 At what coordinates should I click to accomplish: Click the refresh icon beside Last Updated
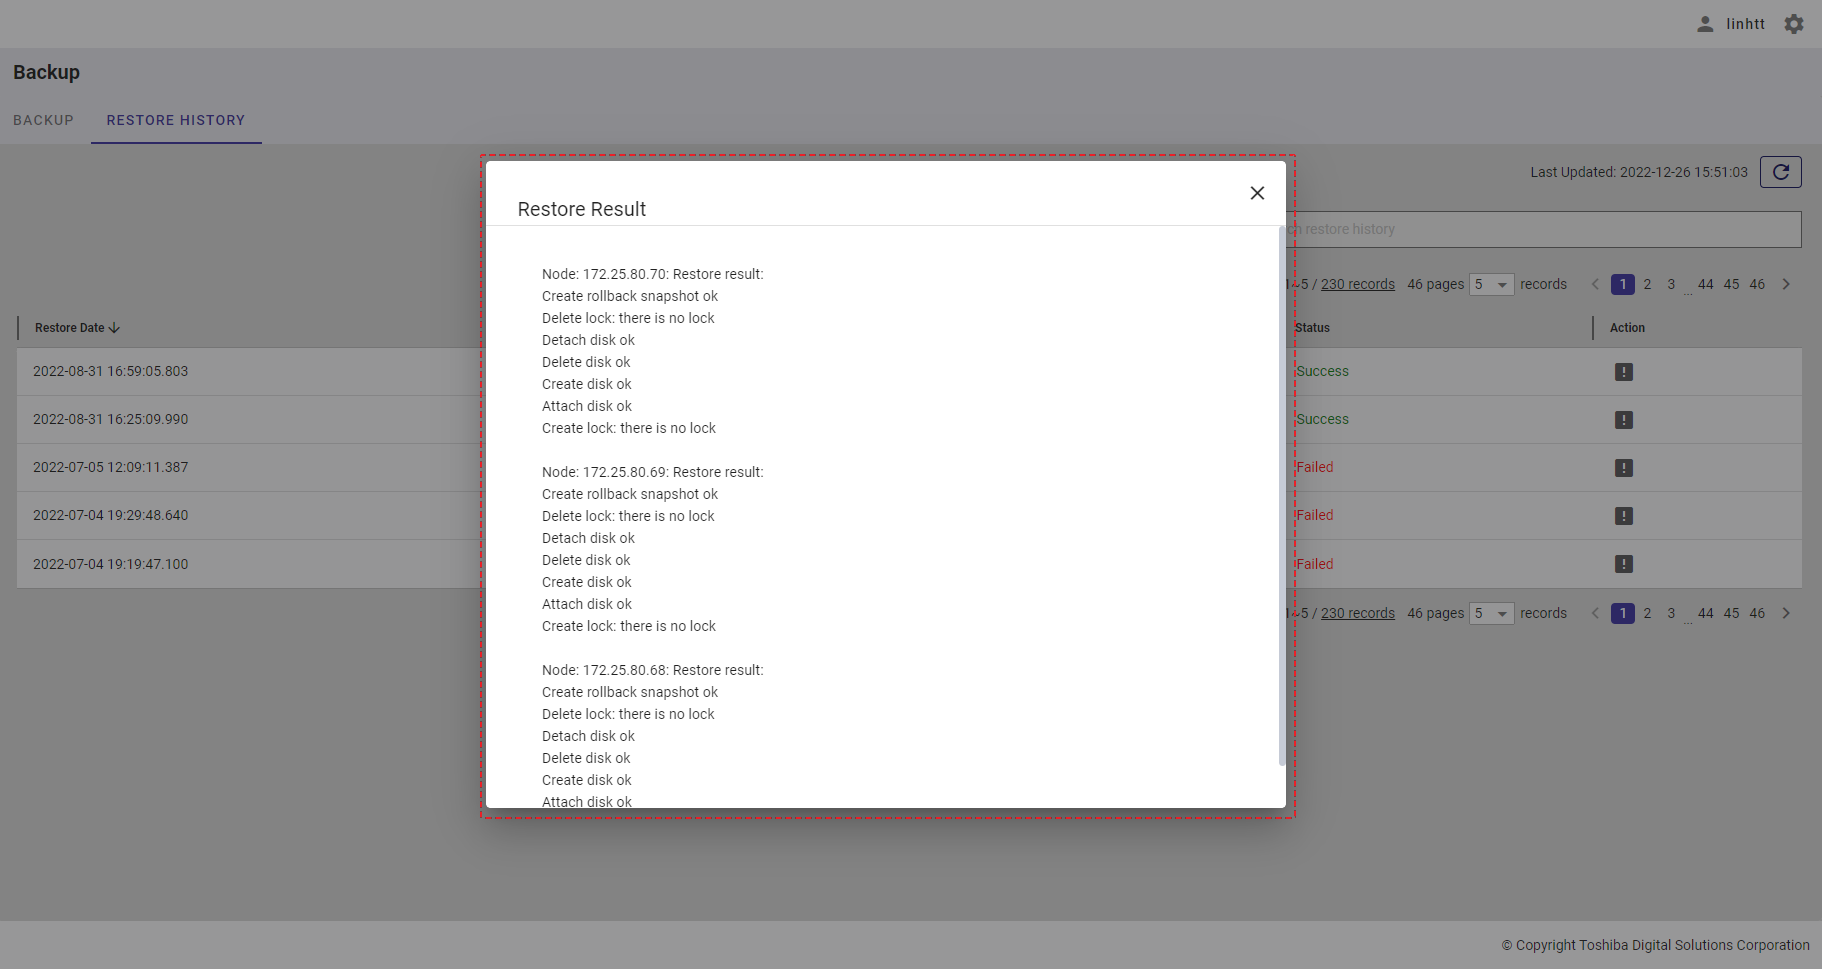[1780, 172]
